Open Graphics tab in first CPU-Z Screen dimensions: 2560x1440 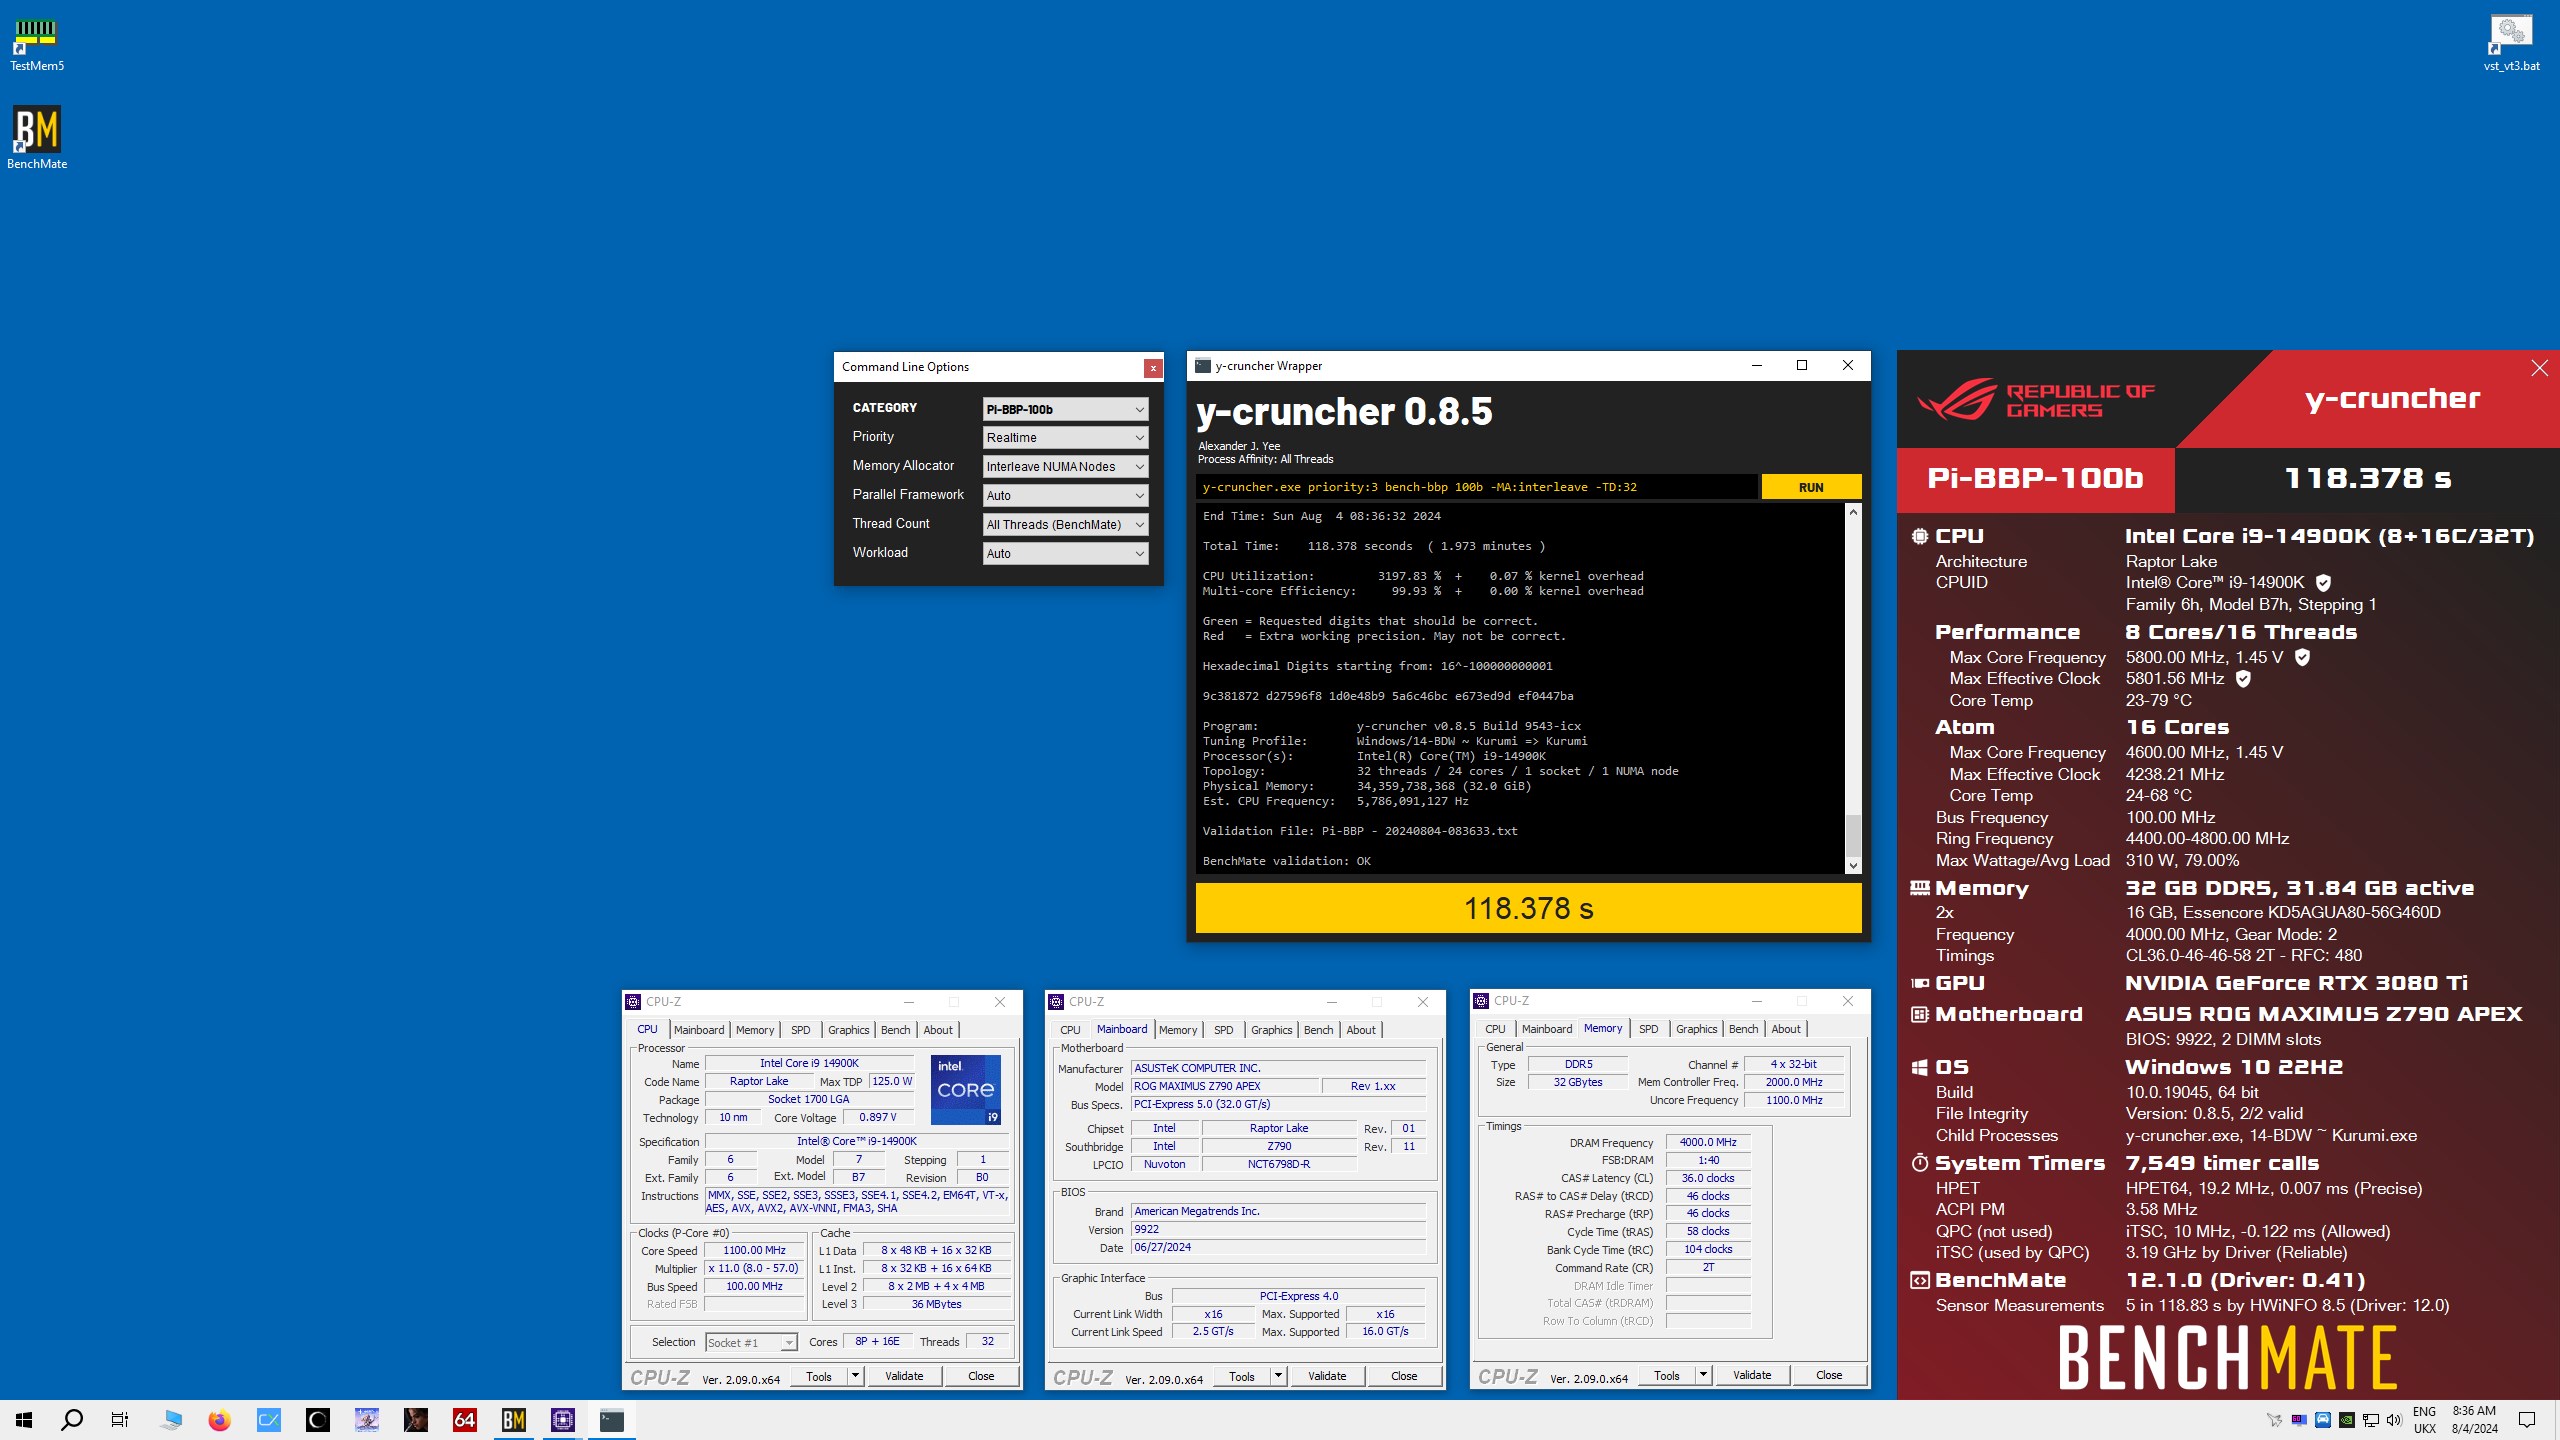pos(849,1030)
